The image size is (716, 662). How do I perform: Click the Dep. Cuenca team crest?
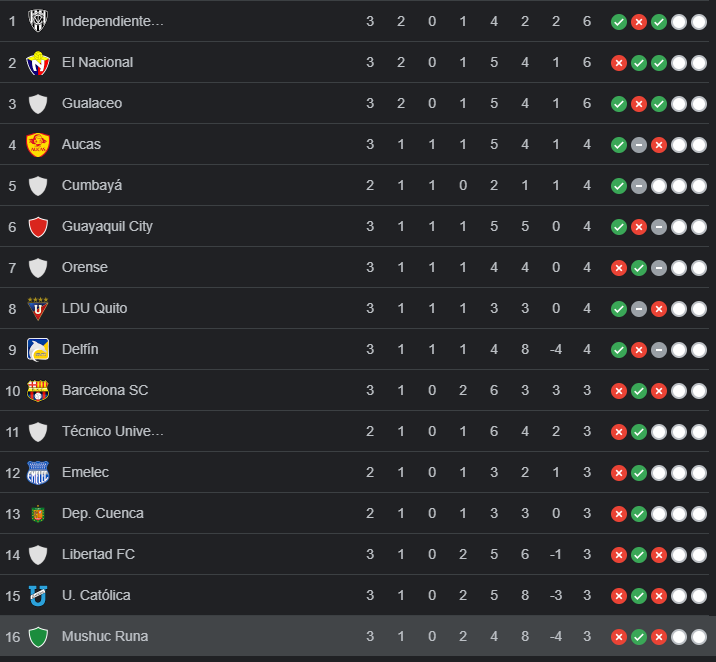(38, 514)
